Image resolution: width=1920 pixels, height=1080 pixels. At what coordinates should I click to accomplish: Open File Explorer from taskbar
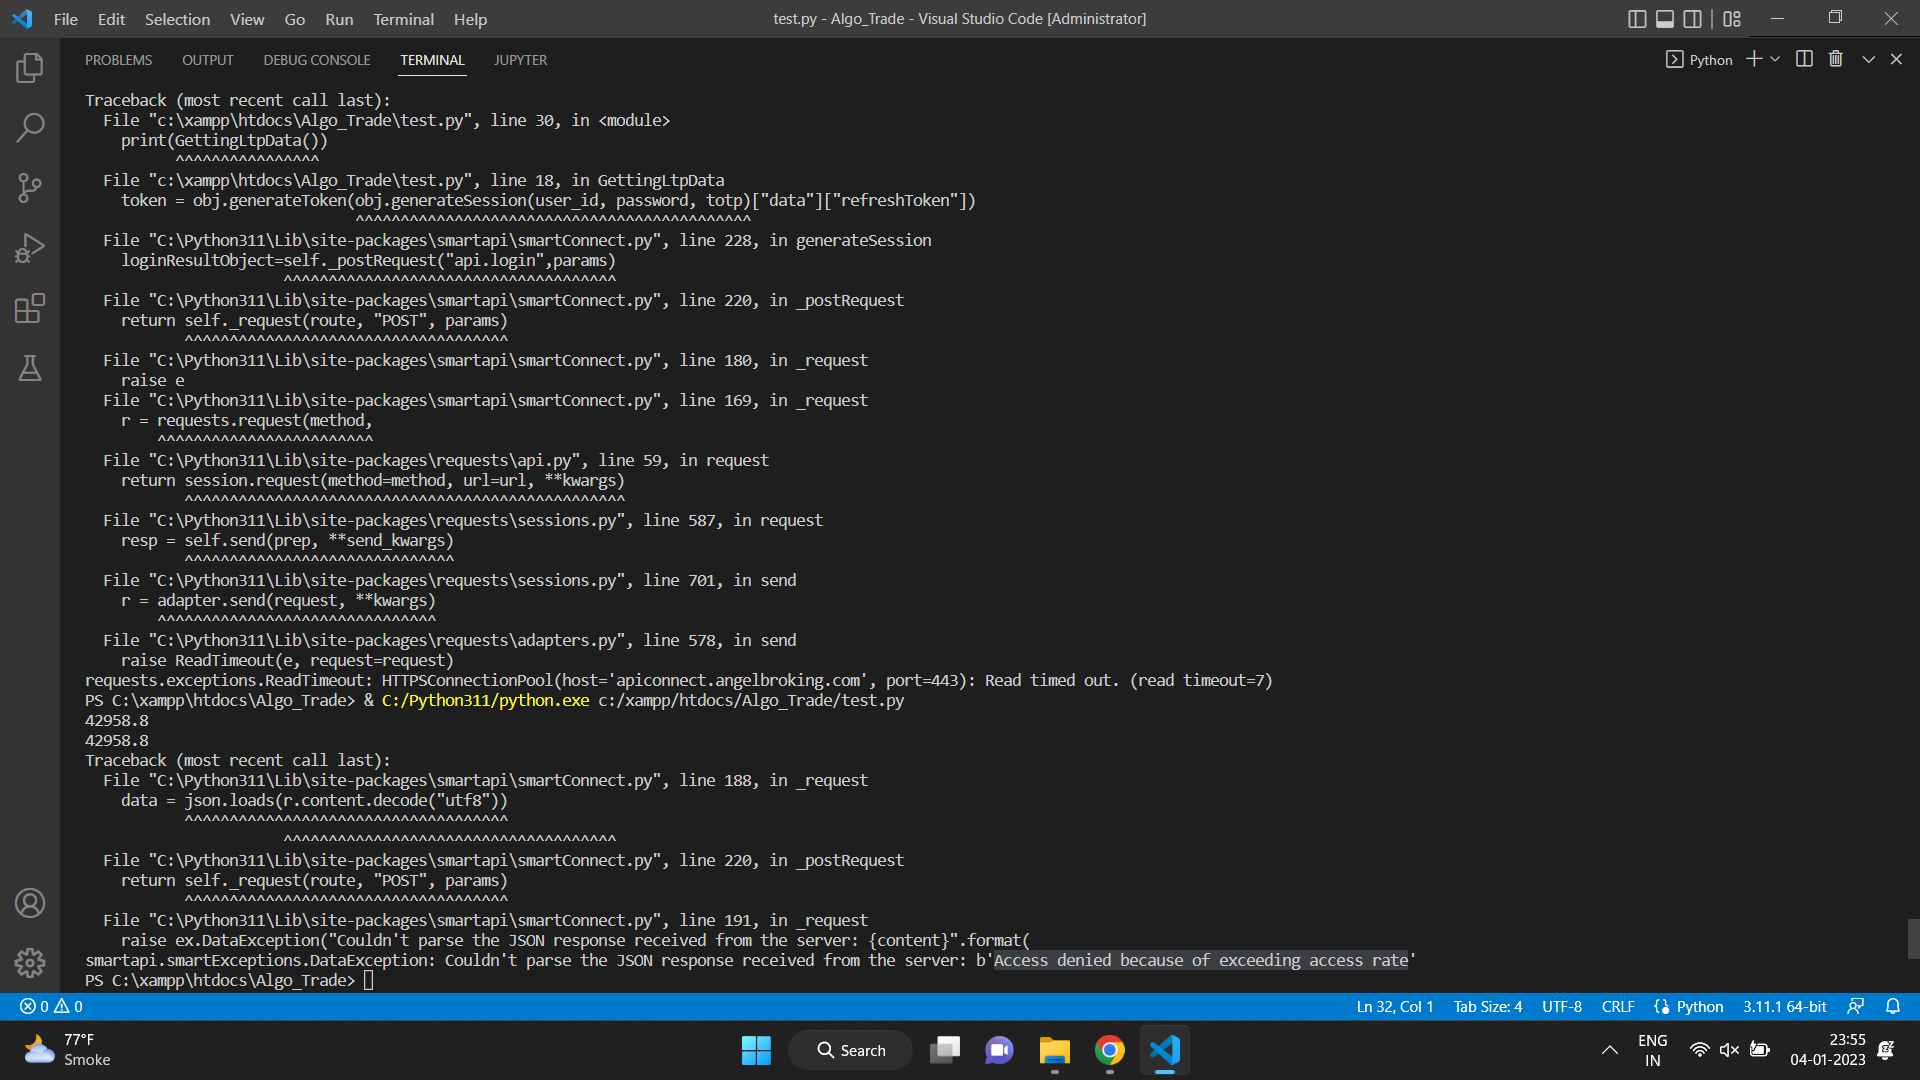[1054, 1050]
